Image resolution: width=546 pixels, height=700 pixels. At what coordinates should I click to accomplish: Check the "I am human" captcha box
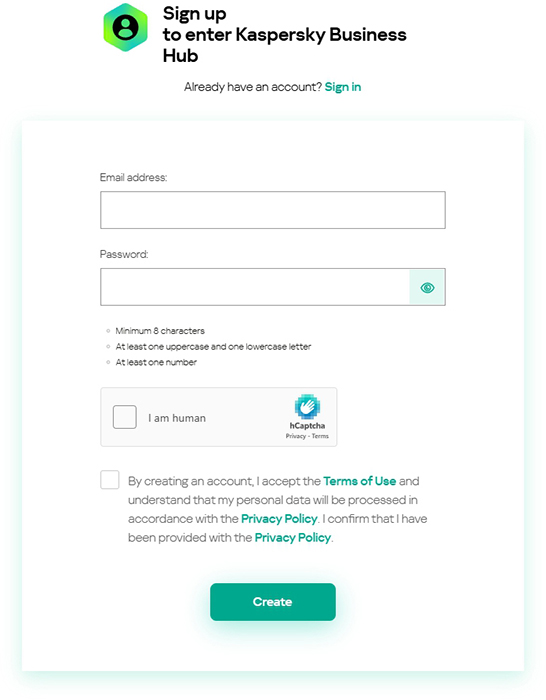(125, 417)
